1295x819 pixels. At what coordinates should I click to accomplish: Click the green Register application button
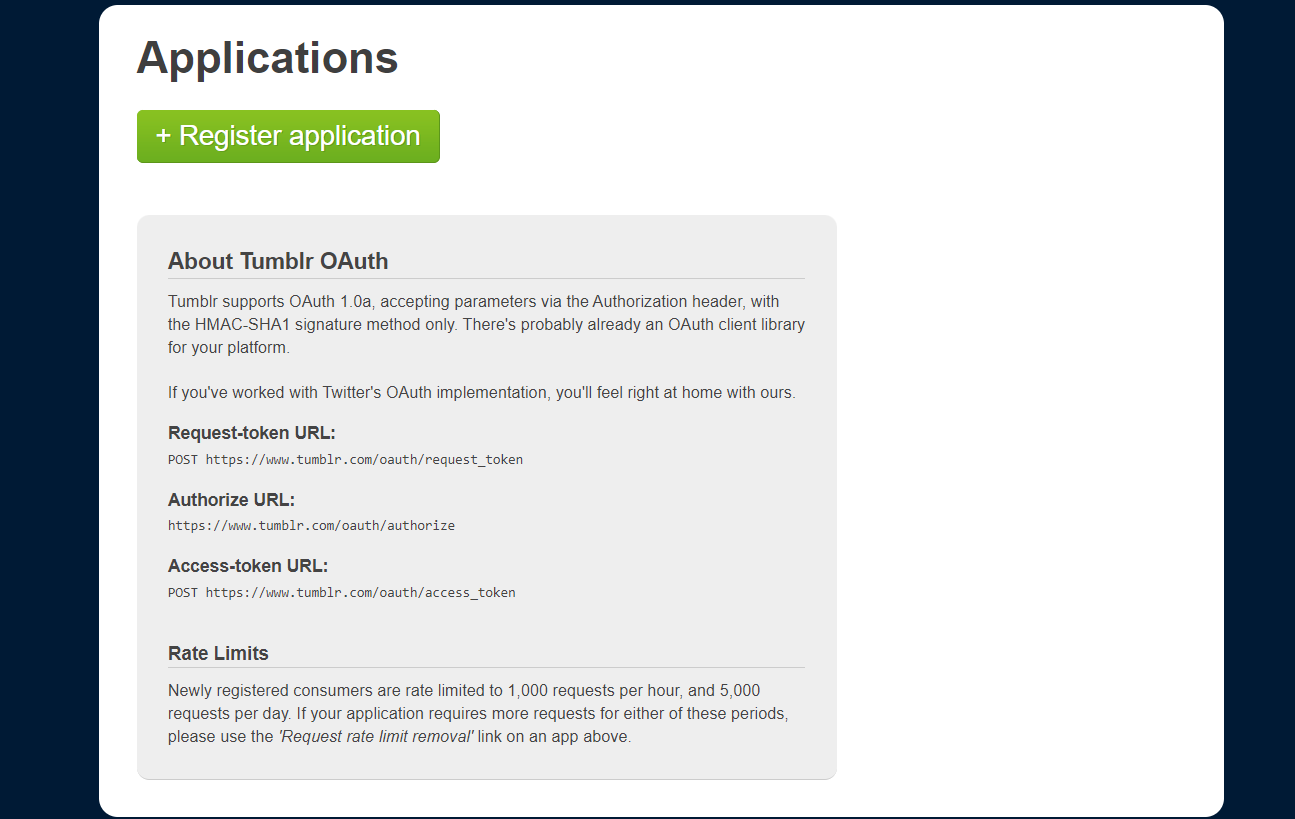click(288, 136)
